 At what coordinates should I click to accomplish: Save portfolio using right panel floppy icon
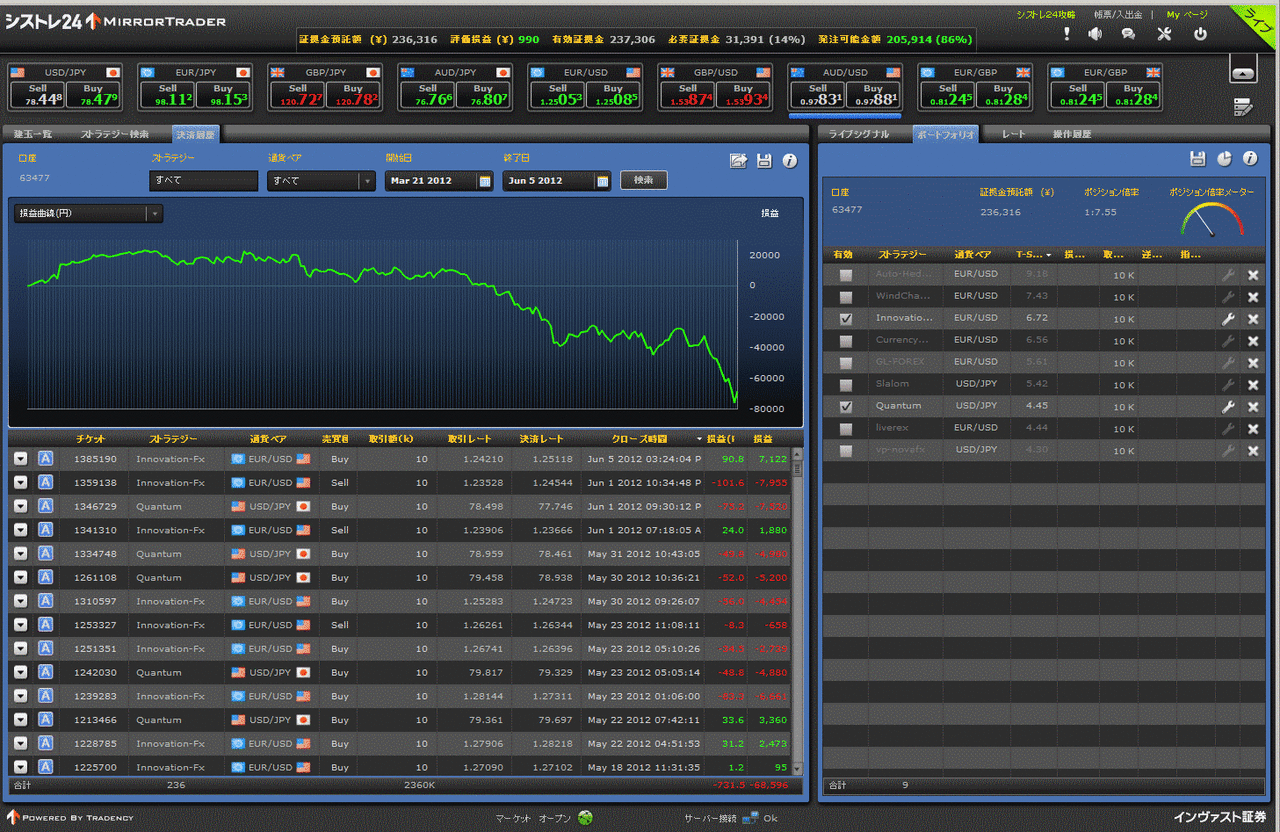pyautogui.click(x=1197, y=158)
